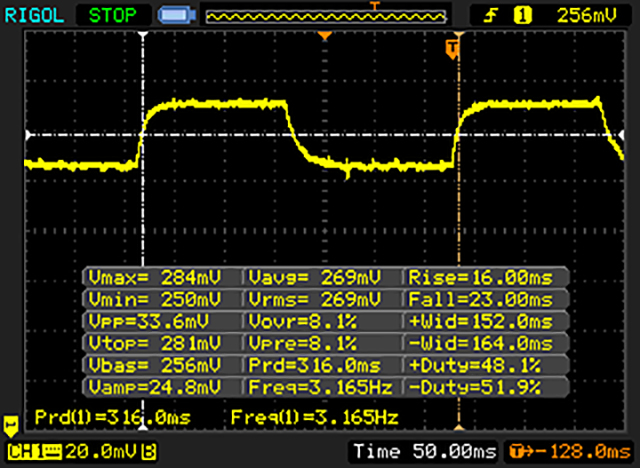The image size is (640, 468).
Task: Click the Vmin= 250mV measurement
Action: pos(154,300)
